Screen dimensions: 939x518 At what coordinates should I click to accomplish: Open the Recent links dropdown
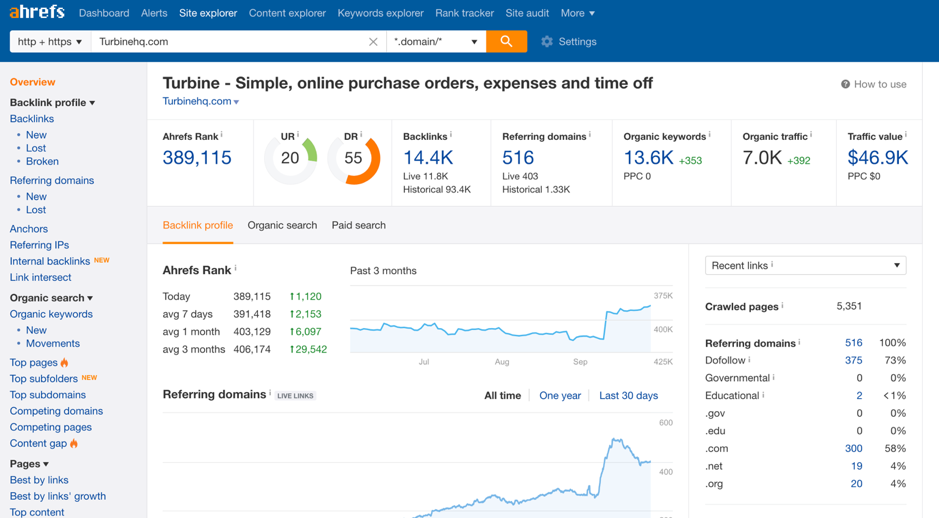805,265
